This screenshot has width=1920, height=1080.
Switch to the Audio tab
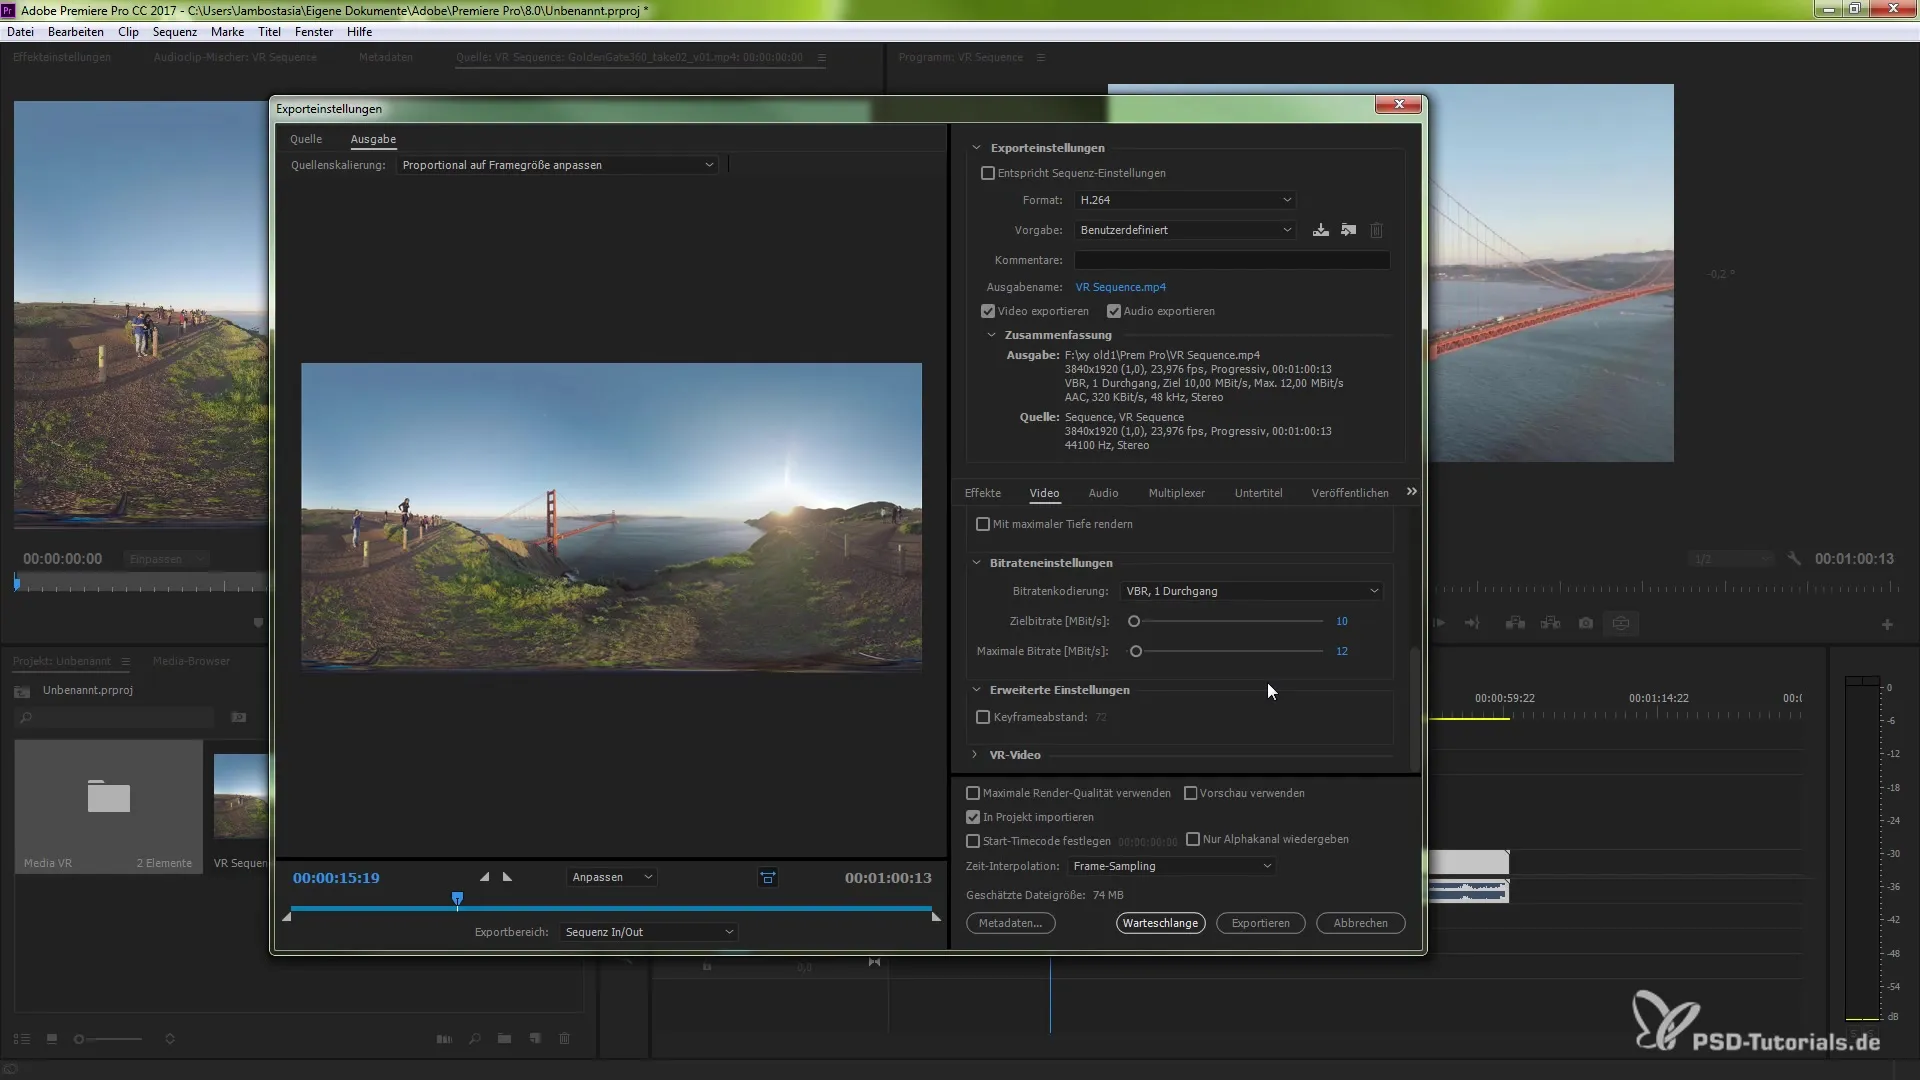(x=1103, y=493)
